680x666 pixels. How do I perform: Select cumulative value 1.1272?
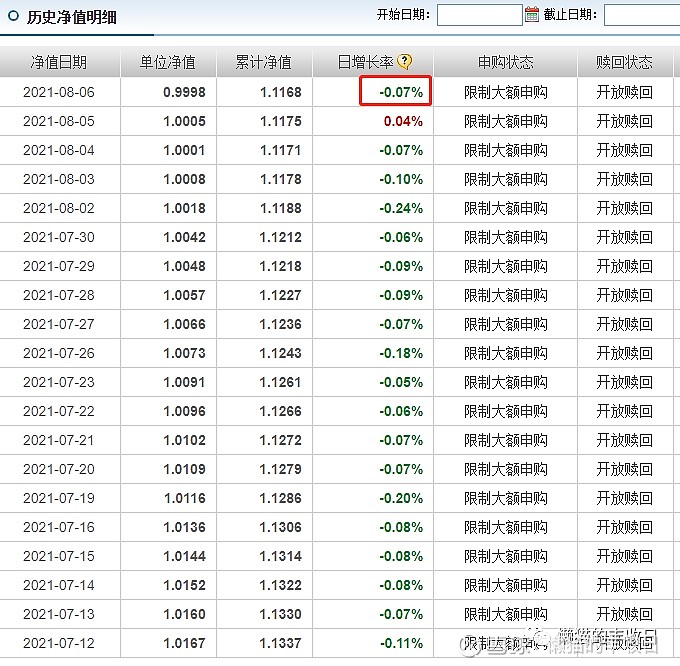tap(281, 440)
